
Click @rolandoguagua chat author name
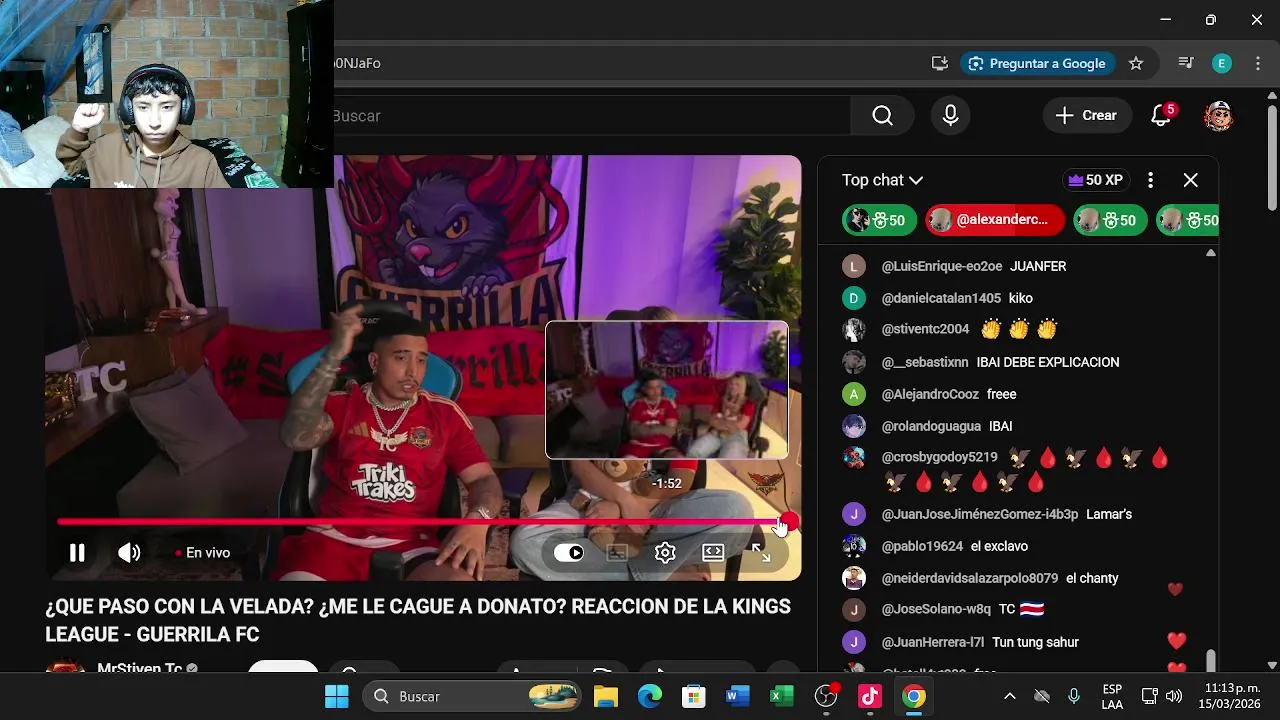click(x=931, y=426)
